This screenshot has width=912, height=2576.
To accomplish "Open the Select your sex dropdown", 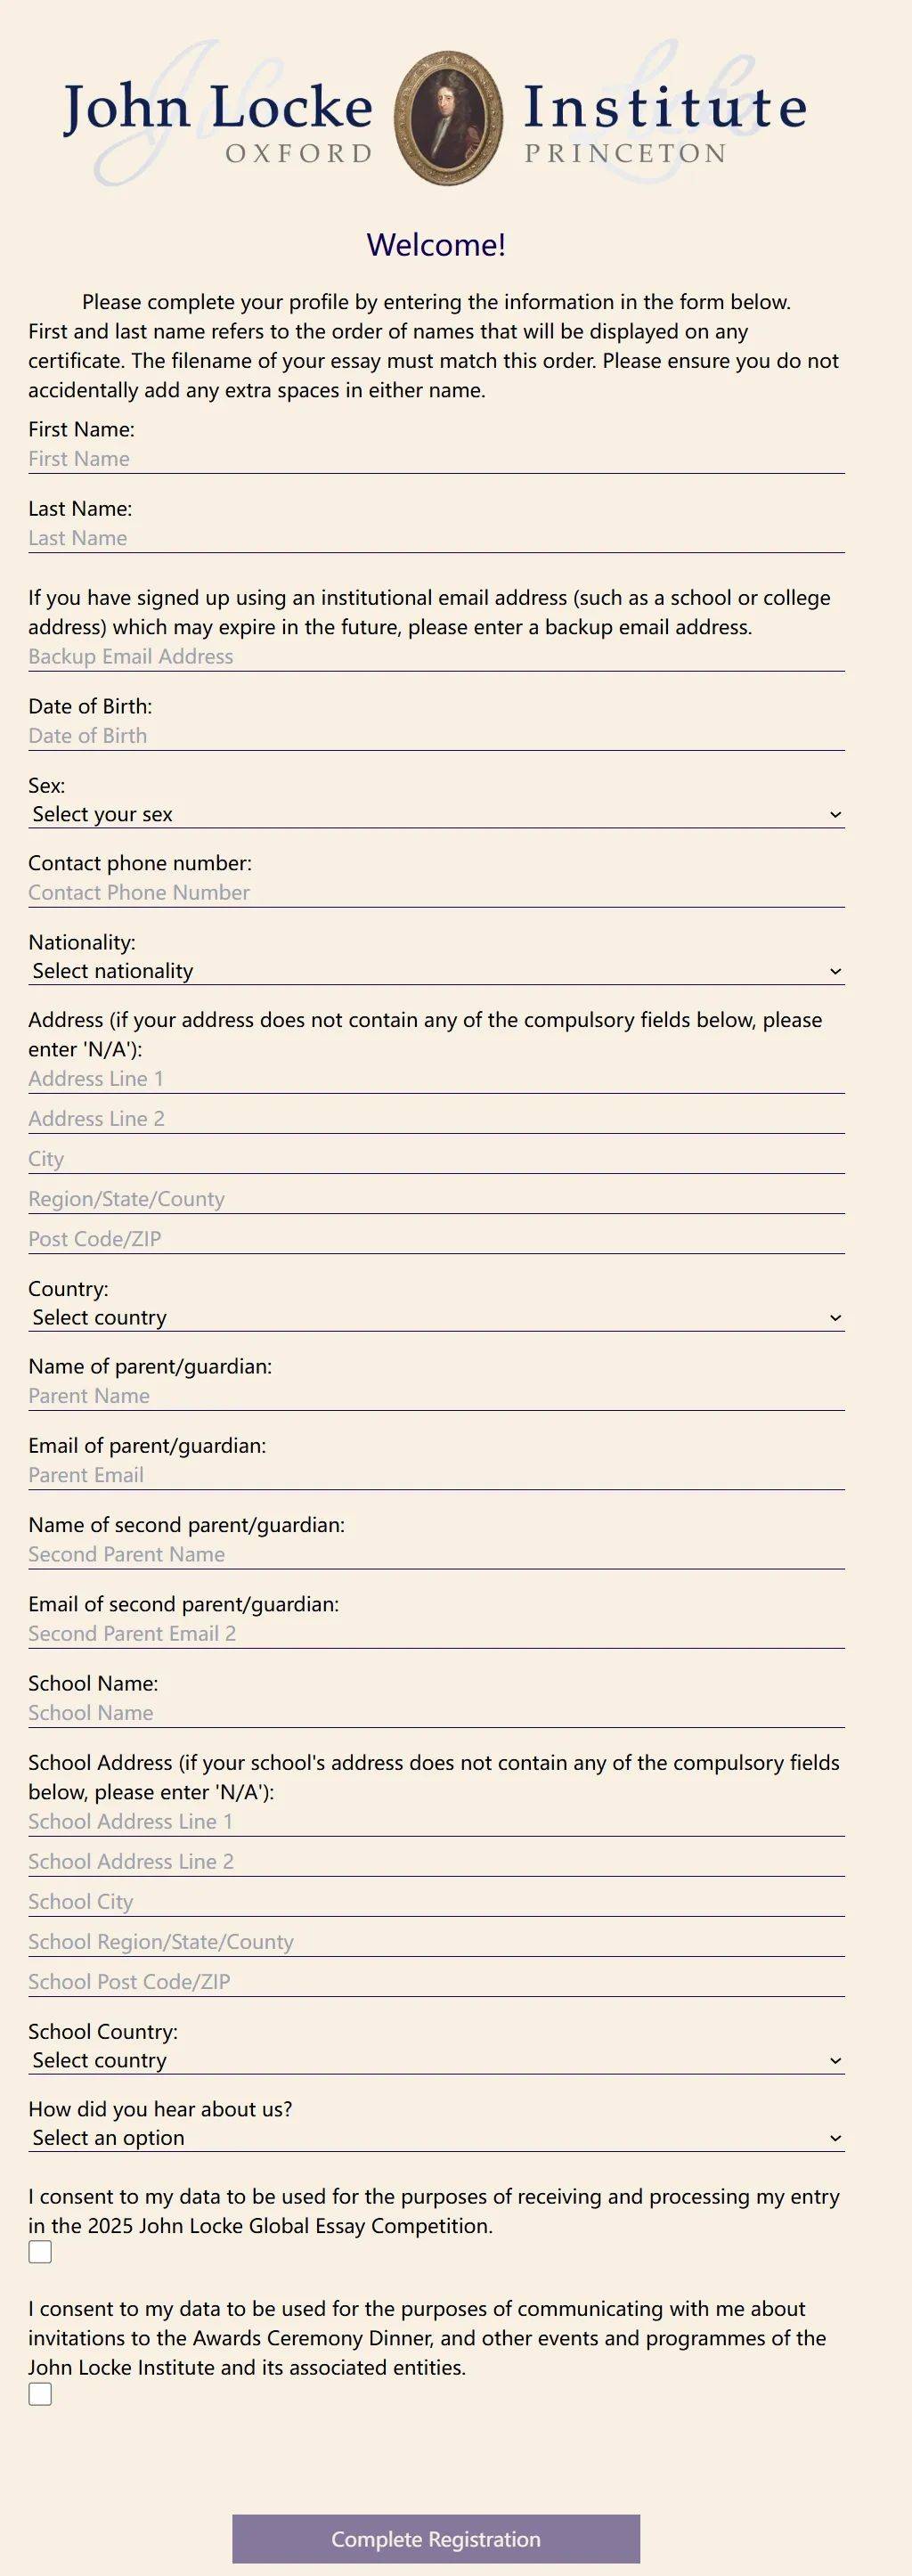I will pos(436,814).
